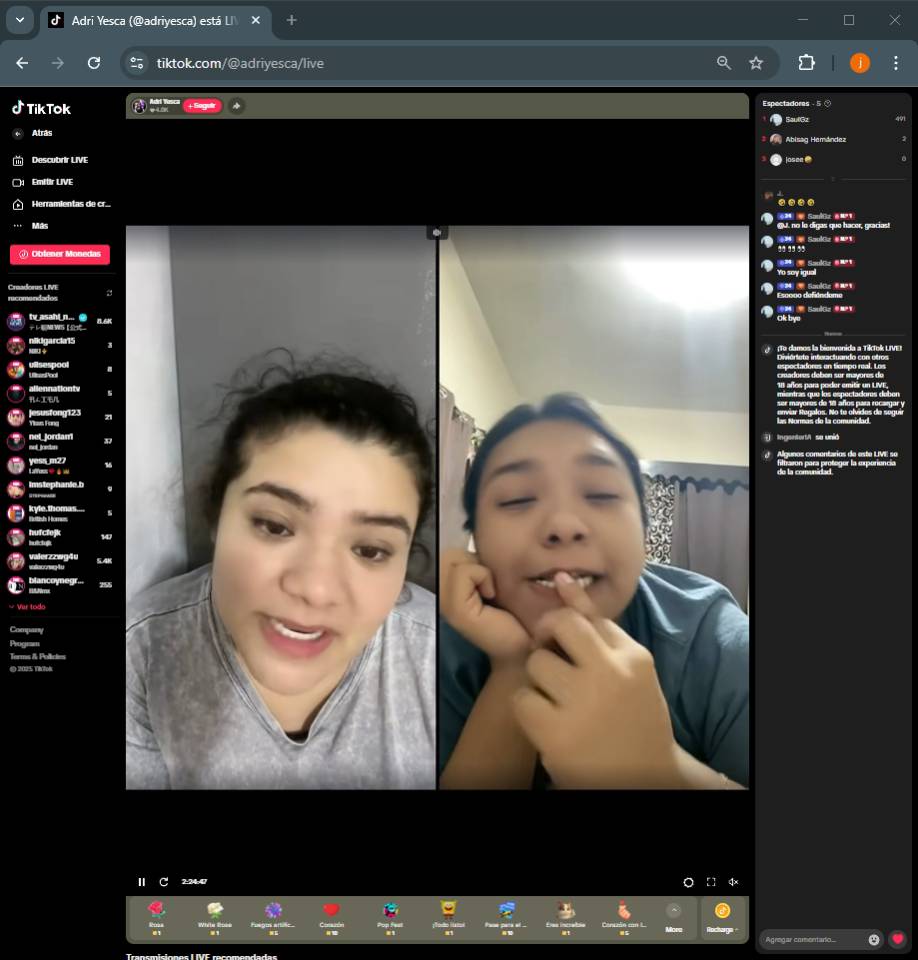Share the live via arrow icon

[236, 106]
